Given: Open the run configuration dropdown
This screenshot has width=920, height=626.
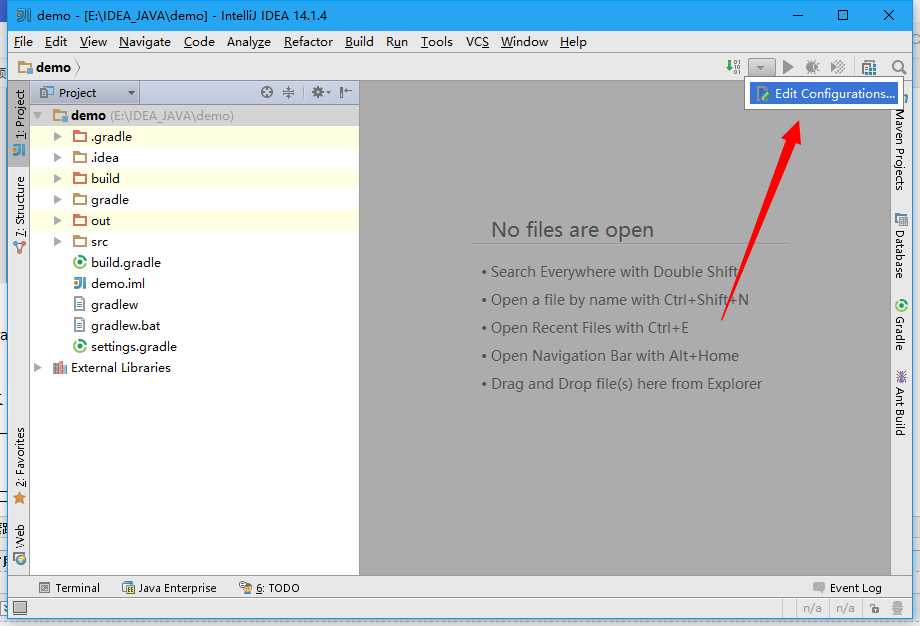Looking at the screenshot, I should (761, 67).
